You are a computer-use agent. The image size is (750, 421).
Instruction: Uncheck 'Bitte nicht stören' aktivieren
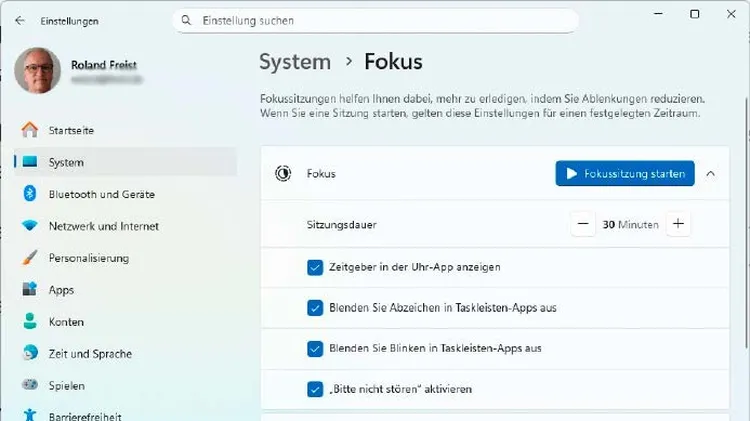coord(315,389)
